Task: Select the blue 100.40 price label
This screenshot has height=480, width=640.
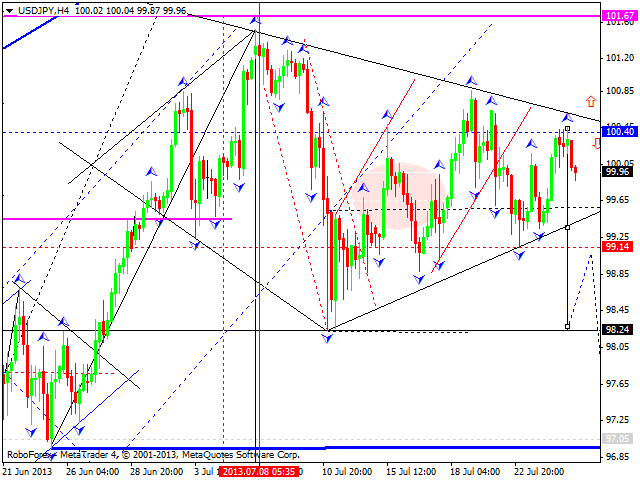Action: (x=619, y=132)
